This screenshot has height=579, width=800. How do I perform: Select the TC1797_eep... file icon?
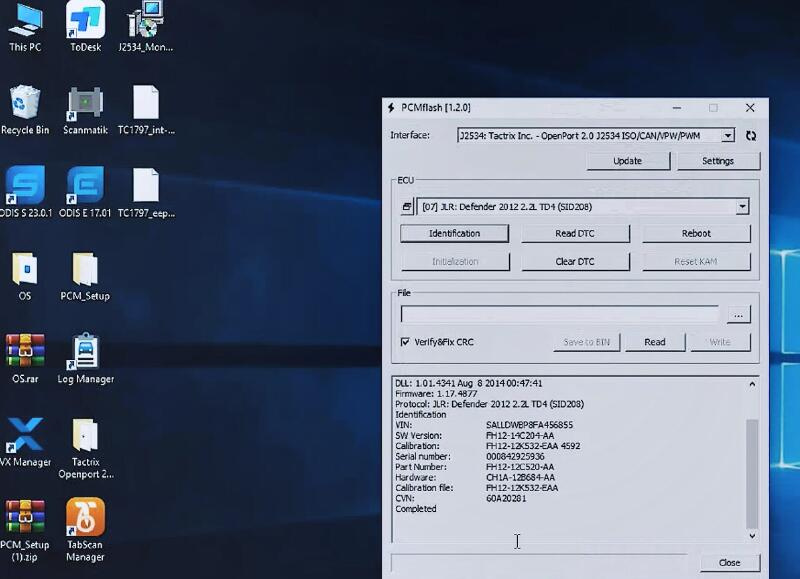146,192
